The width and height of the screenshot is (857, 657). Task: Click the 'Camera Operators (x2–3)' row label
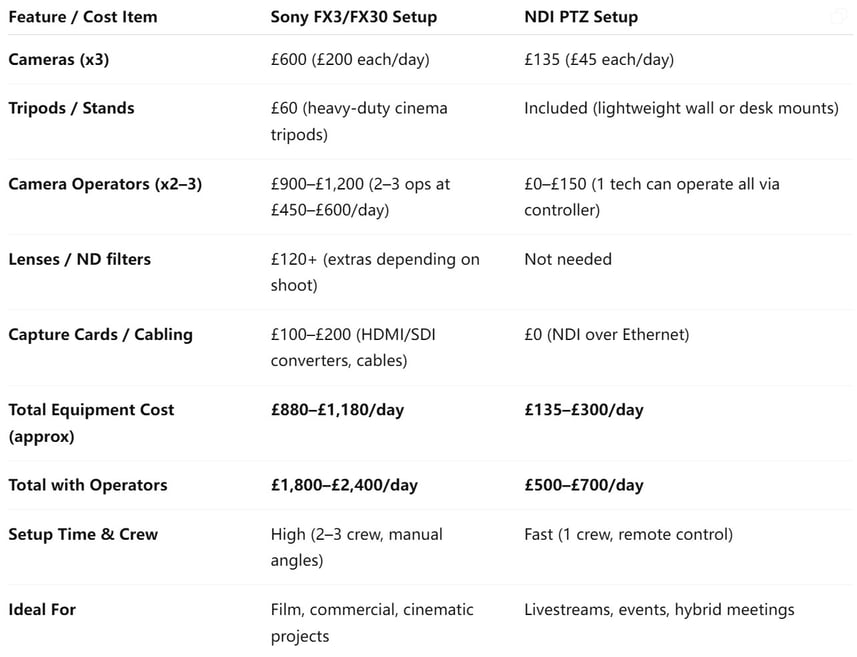coord(105,184)
